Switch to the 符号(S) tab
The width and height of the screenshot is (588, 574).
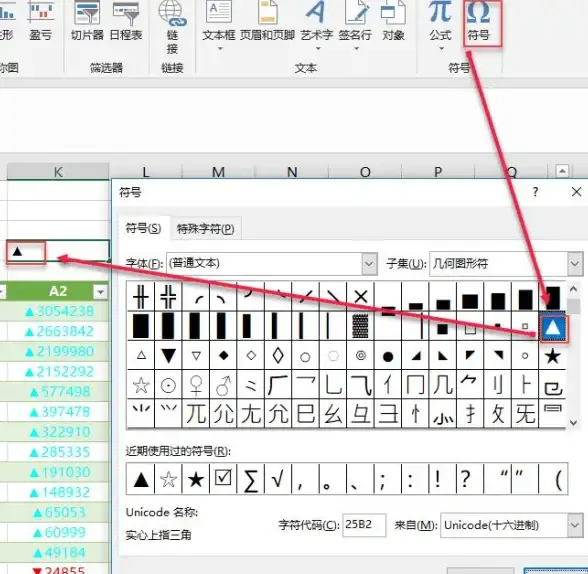[x=144, y=228]
